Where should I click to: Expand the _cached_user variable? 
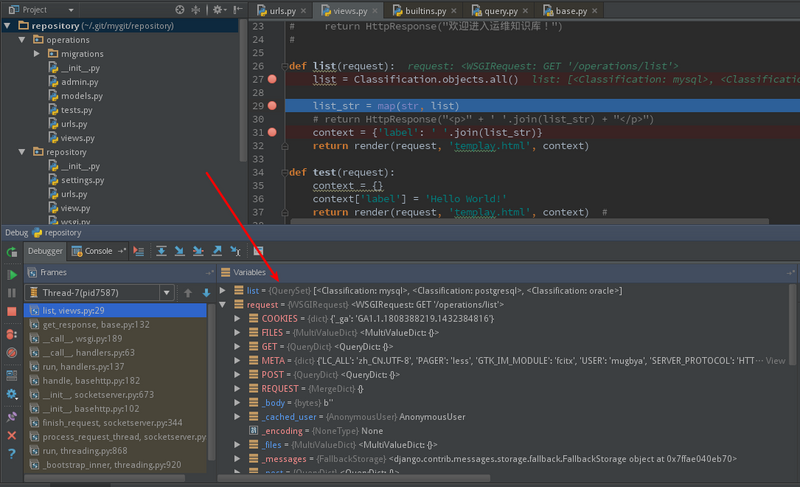click(237, 417)
